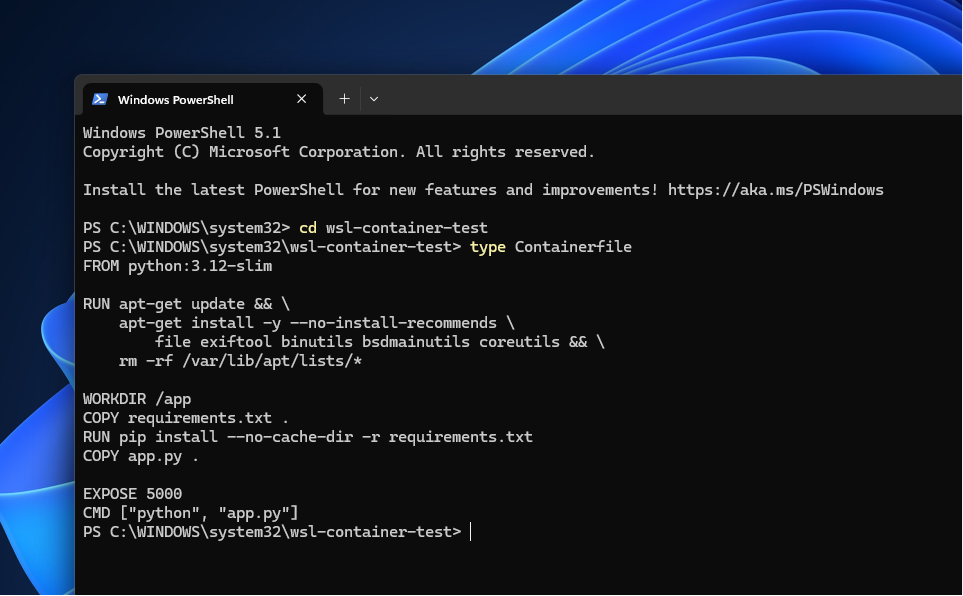Open the https://aka.ms/PSWindows link
The height and width of the screenshot is (596, 963).
pyautogui.click(x=776, y=190)
